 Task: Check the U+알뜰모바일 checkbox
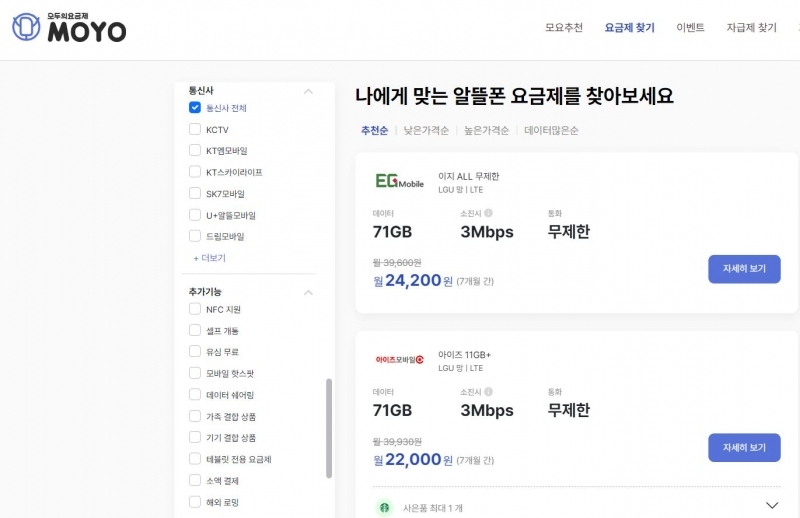tap(194, 214)
